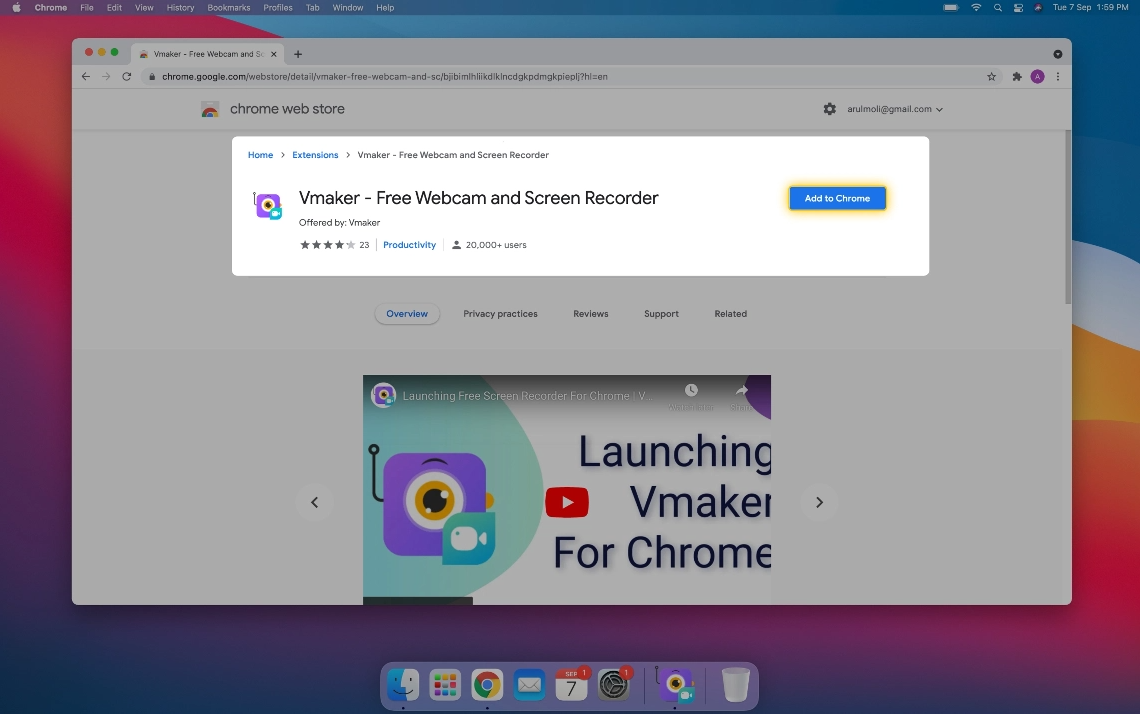Show the next screenshot with right arrow
The height and width of the screenshot is (714, 1140).
point(819,502)
